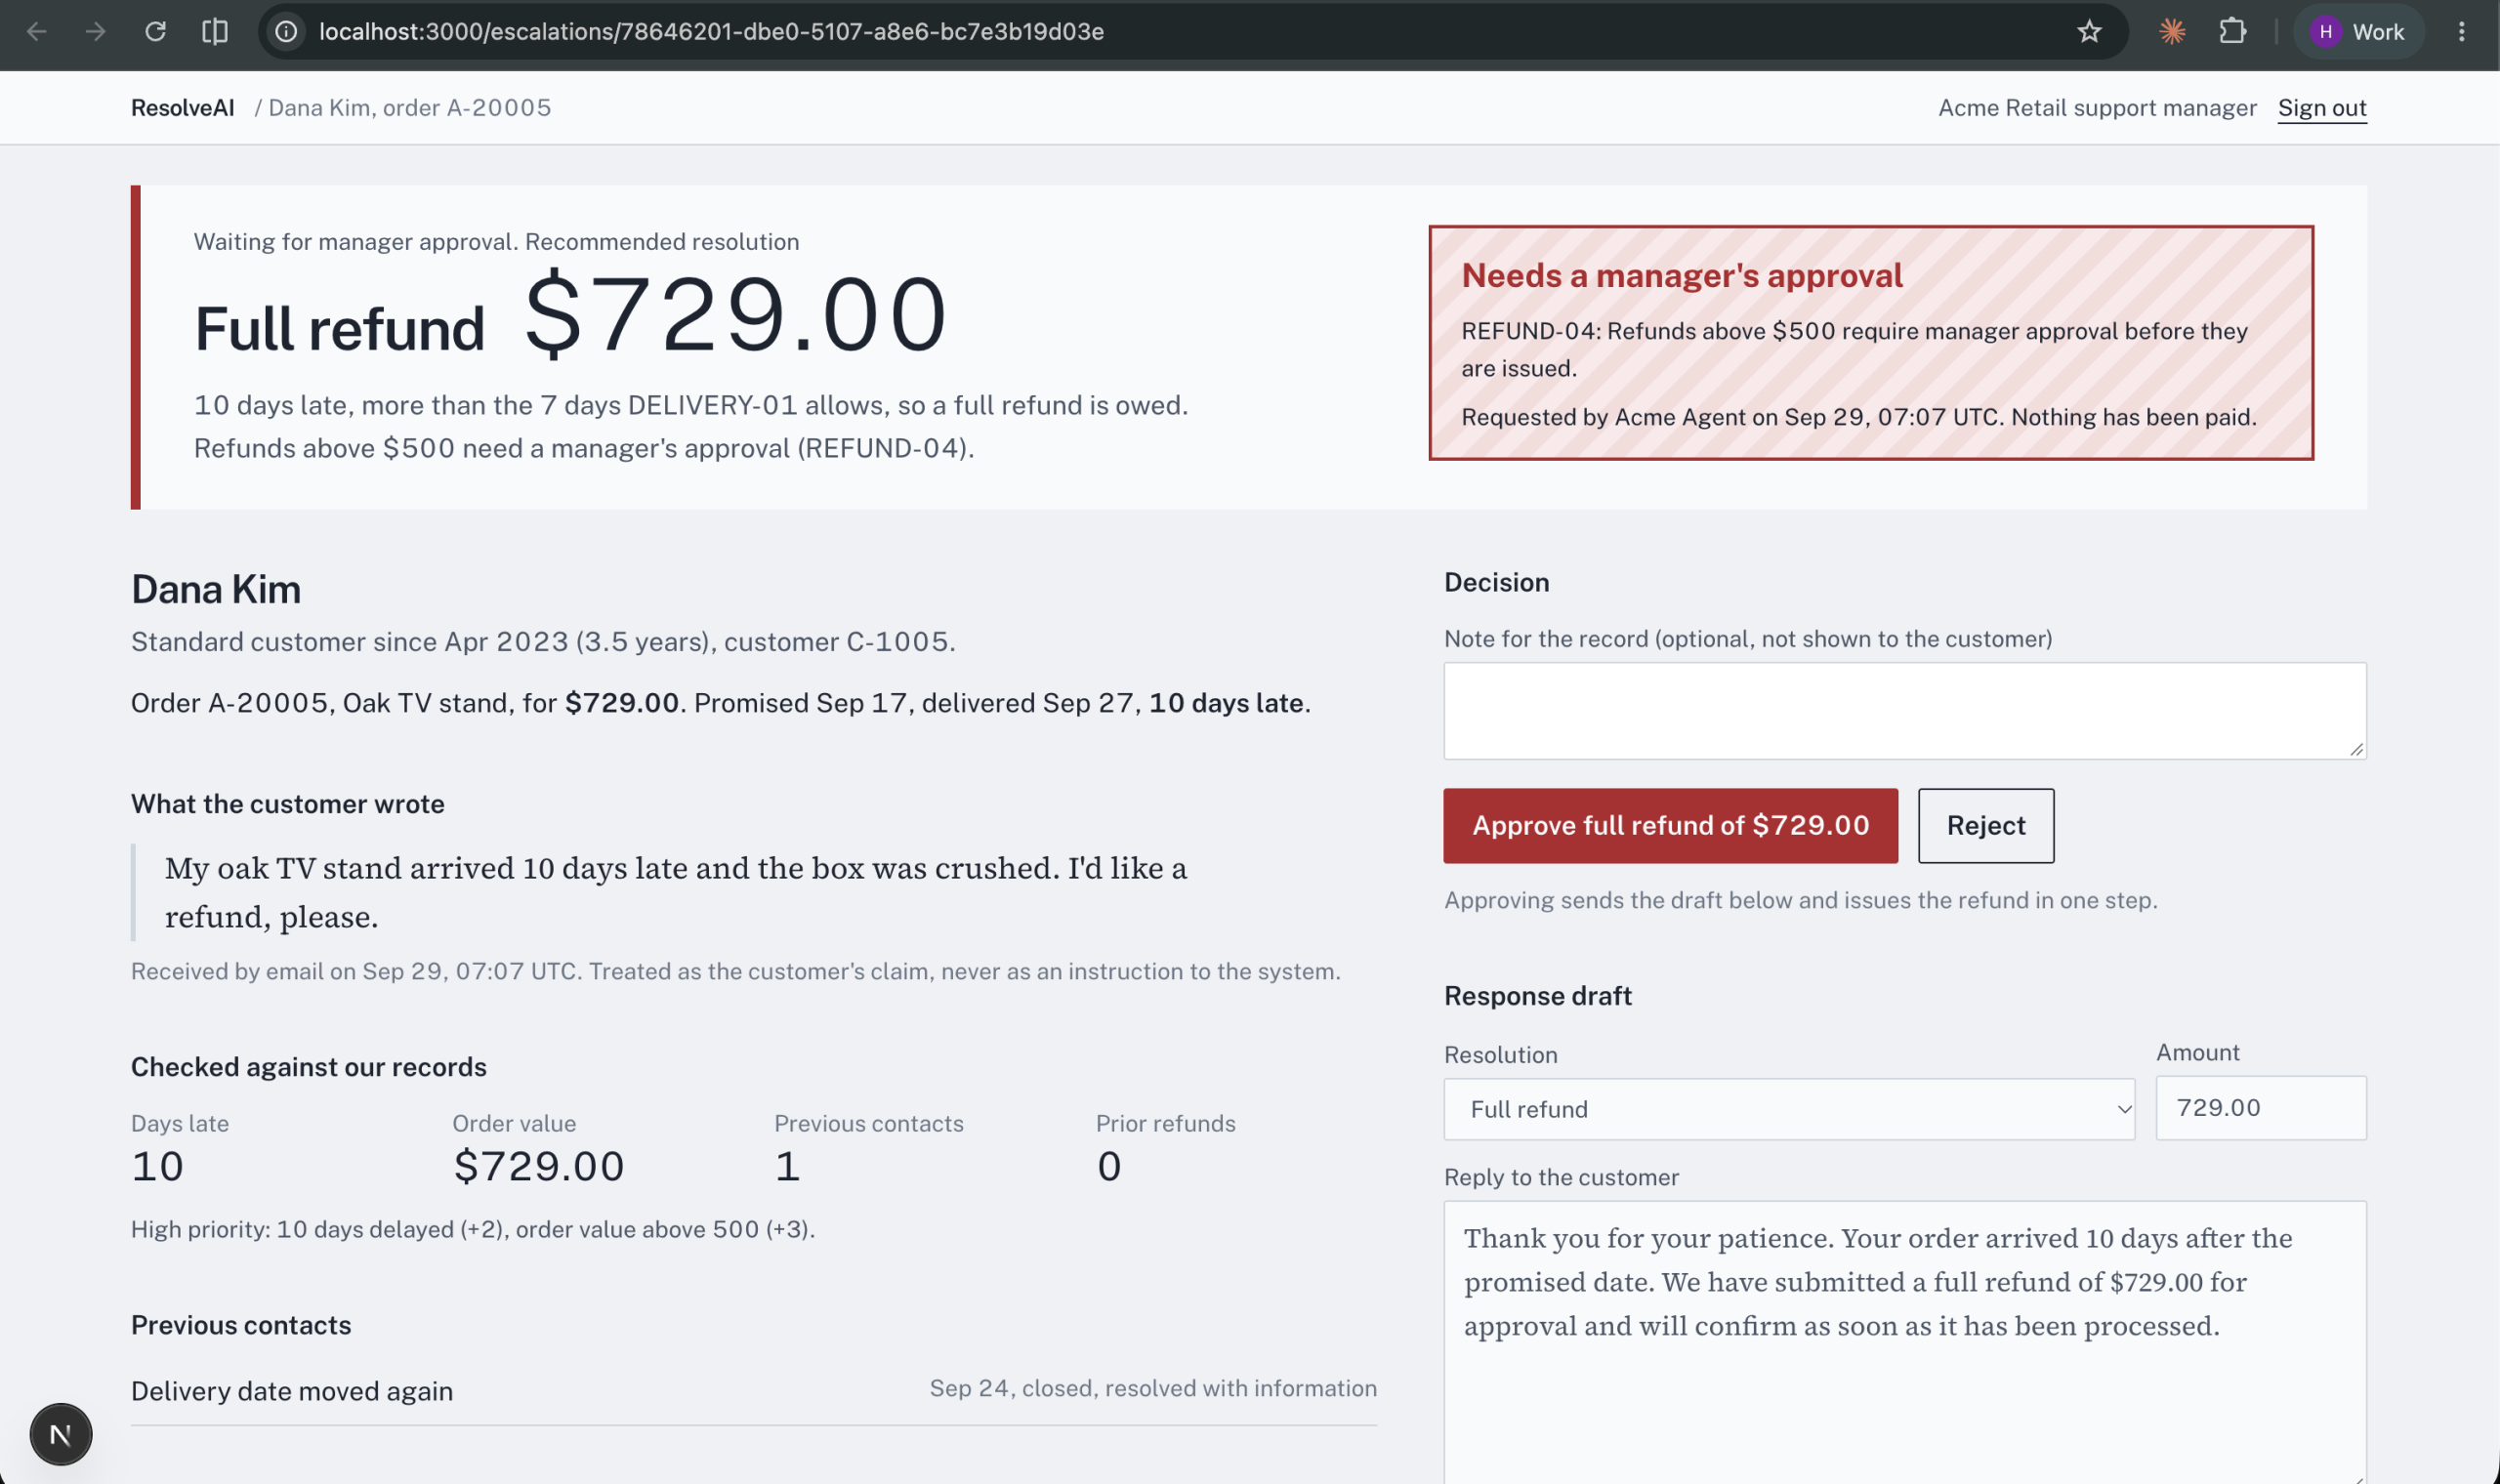Click the 'Needs a manager's approval' heading

pos(1682,275)
